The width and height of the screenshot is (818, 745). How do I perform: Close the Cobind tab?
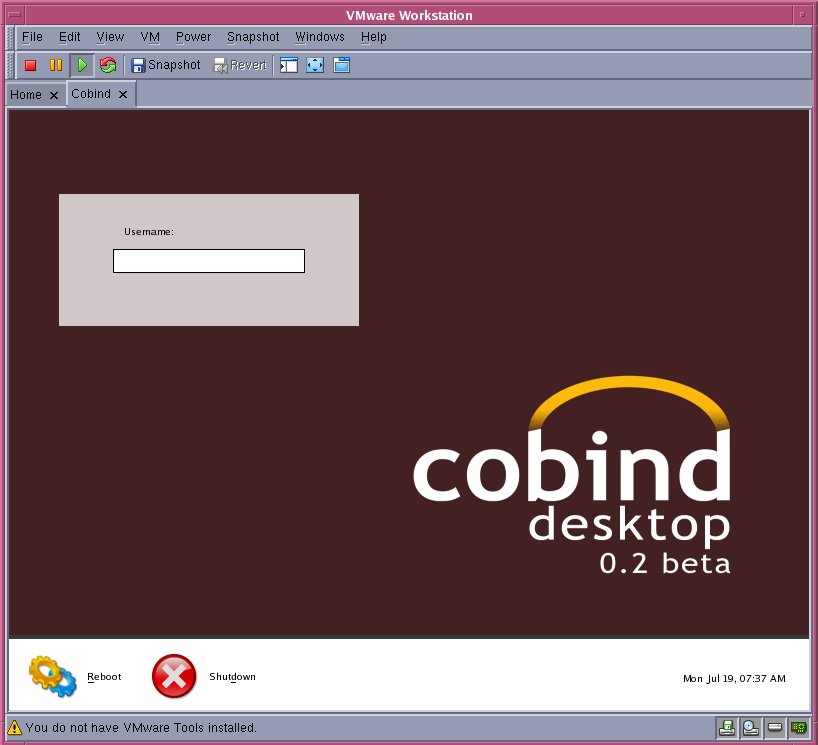point(123,94)
